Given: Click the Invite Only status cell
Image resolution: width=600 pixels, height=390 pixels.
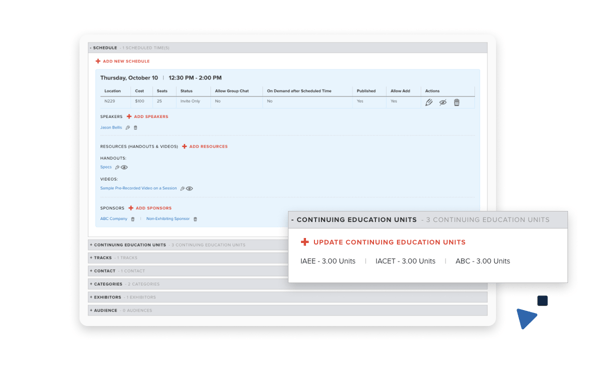Looking at the screenshot, I should (x=190, y=101).
